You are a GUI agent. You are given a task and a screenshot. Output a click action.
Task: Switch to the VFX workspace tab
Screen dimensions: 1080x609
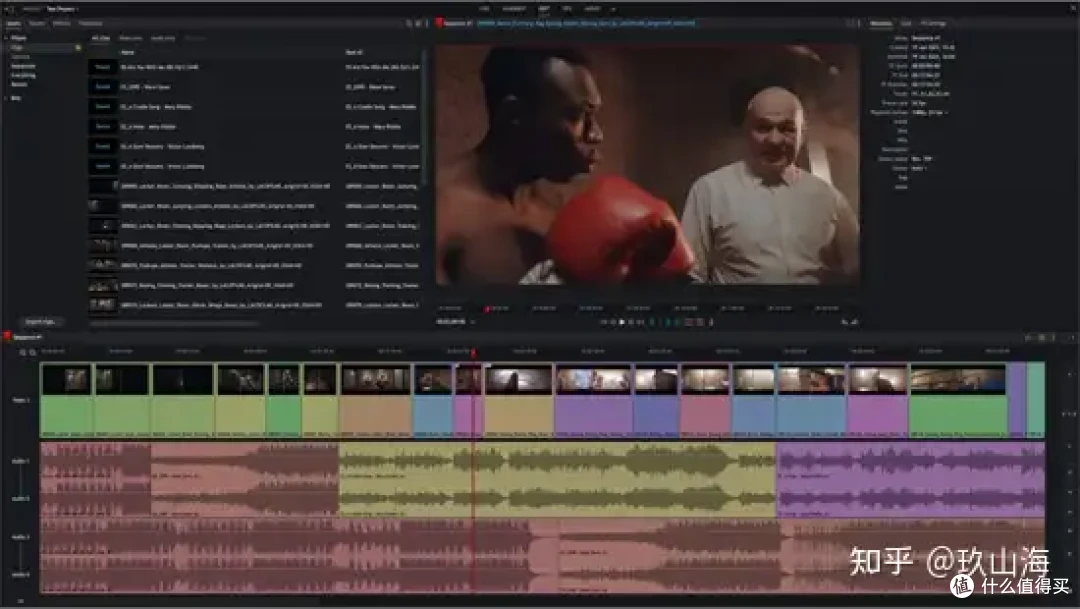567,8
